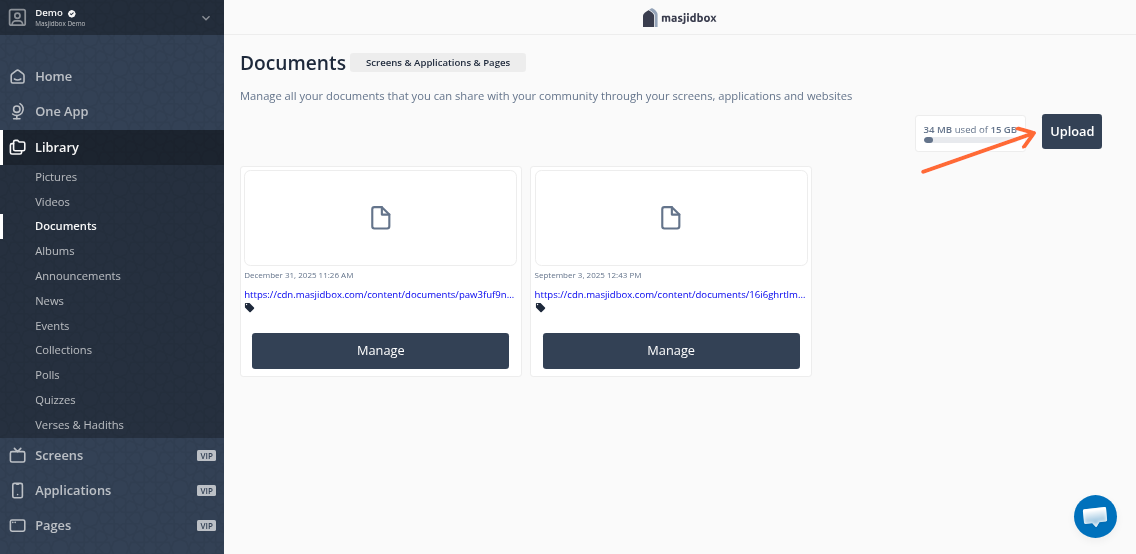Image resolution: width=1136 pixels, height=554 pixels.
Task: Open Albums in Library
Action: [x=54, y=251]
